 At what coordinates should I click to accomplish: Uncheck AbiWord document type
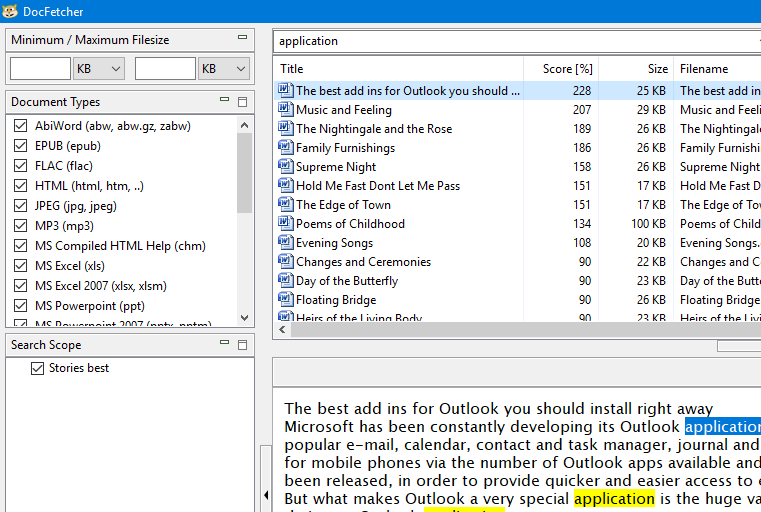click(20, 126)
